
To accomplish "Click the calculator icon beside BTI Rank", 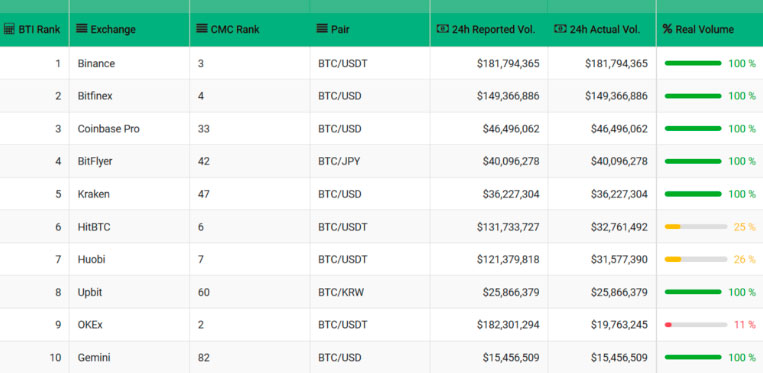I will [x=9, y=29].
